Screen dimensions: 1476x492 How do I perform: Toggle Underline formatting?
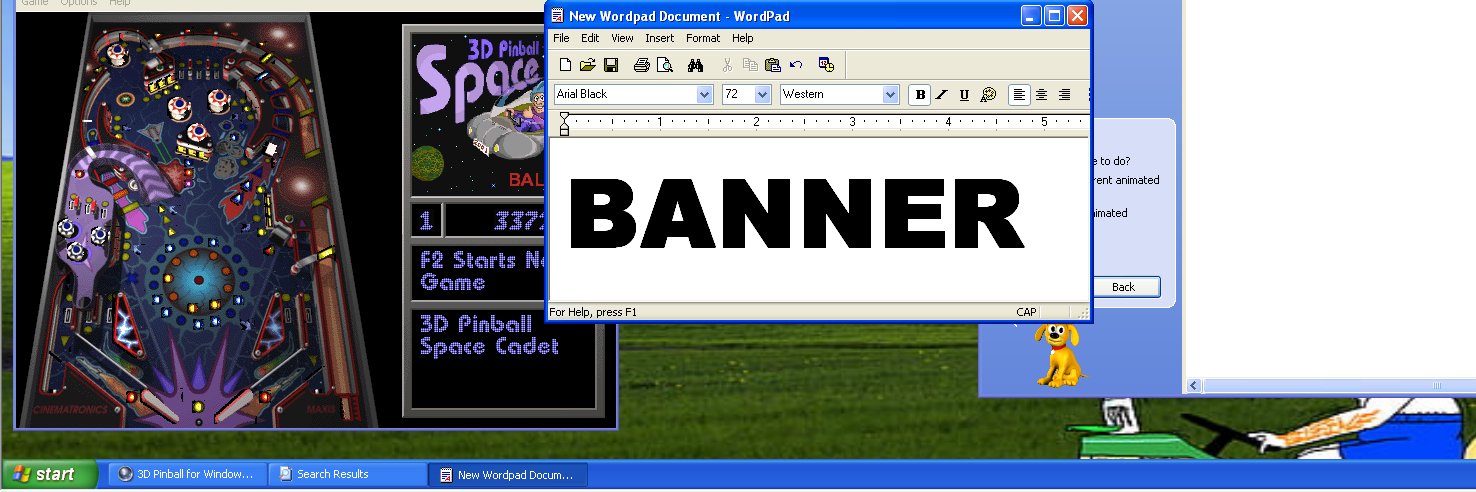pos(964,95)
